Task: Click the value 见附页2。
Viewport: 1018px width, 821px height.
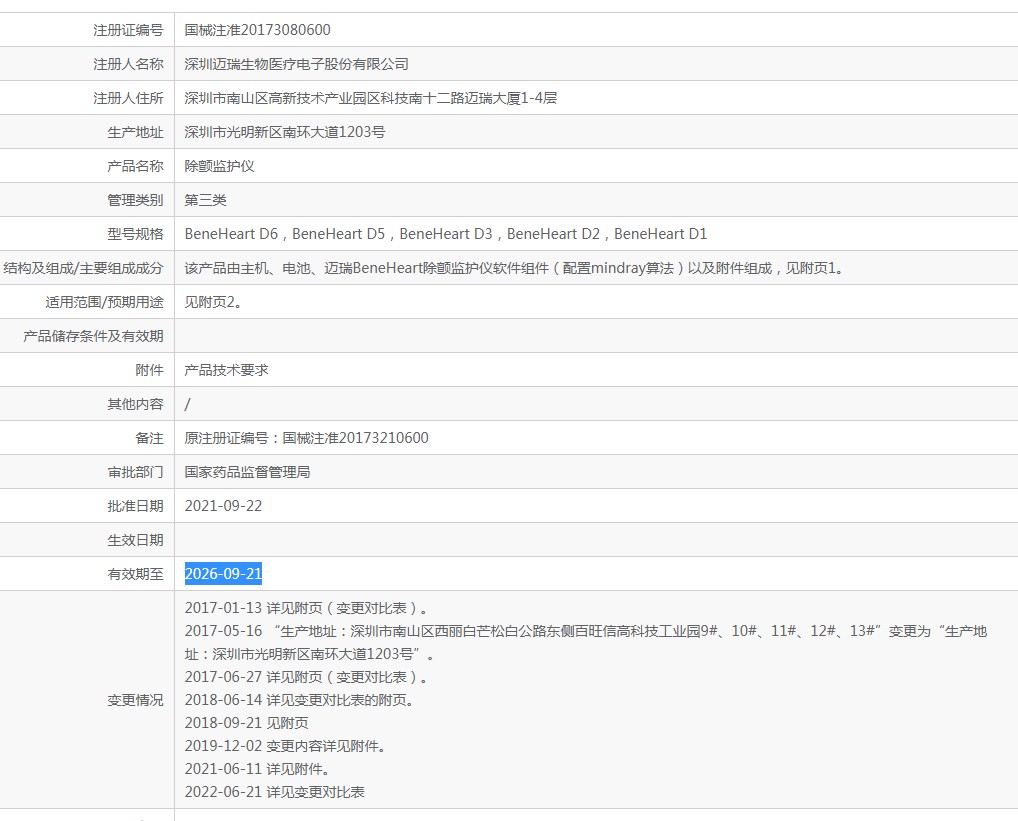Action: click(x=213, y=302)
